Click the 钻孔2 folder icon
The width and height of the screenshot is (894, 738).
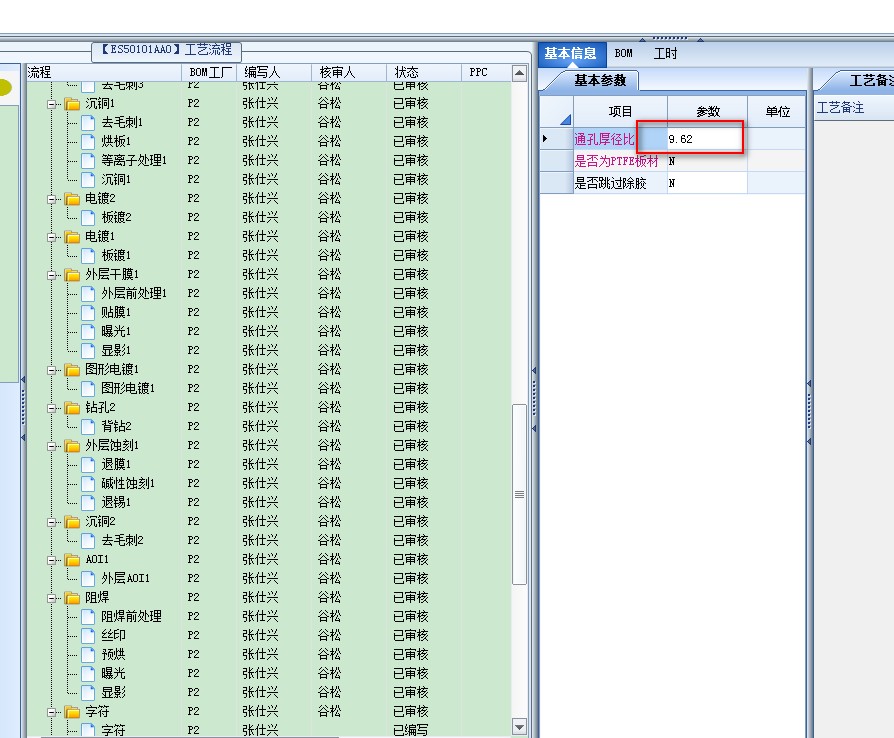click(72, 407)
